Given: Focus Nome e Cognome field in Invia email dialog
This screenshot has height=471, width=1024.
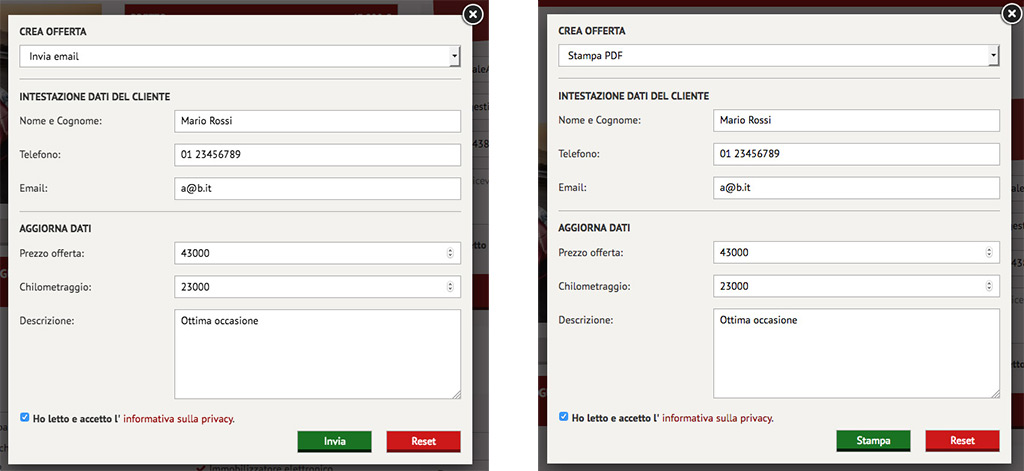Looking at the screenshot, I should pyautogui.click(x=316, y=121).
